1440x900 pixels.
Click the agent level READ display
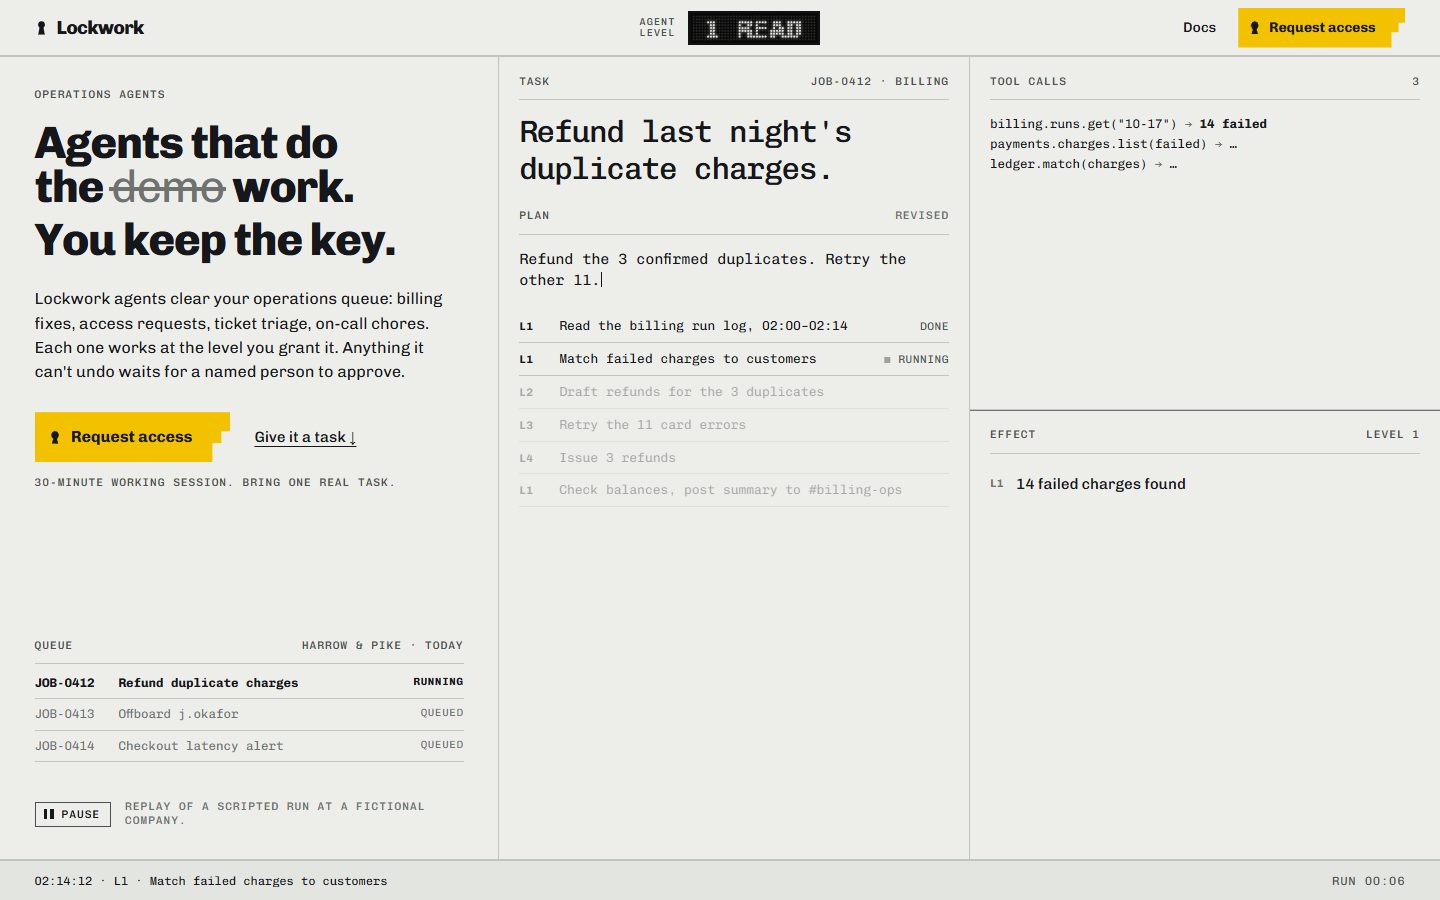[754, 28]
